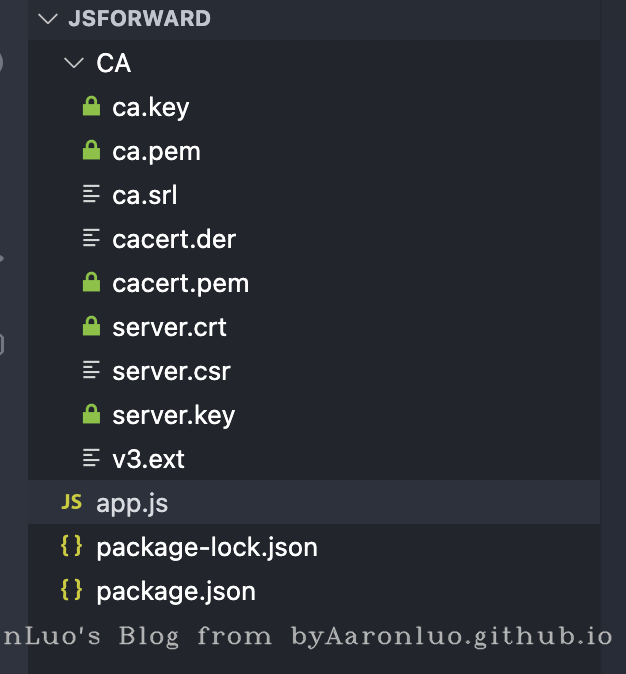Click the lock icon beside ca.pem
Screen dimensions: 626x674
coord(91,151)
